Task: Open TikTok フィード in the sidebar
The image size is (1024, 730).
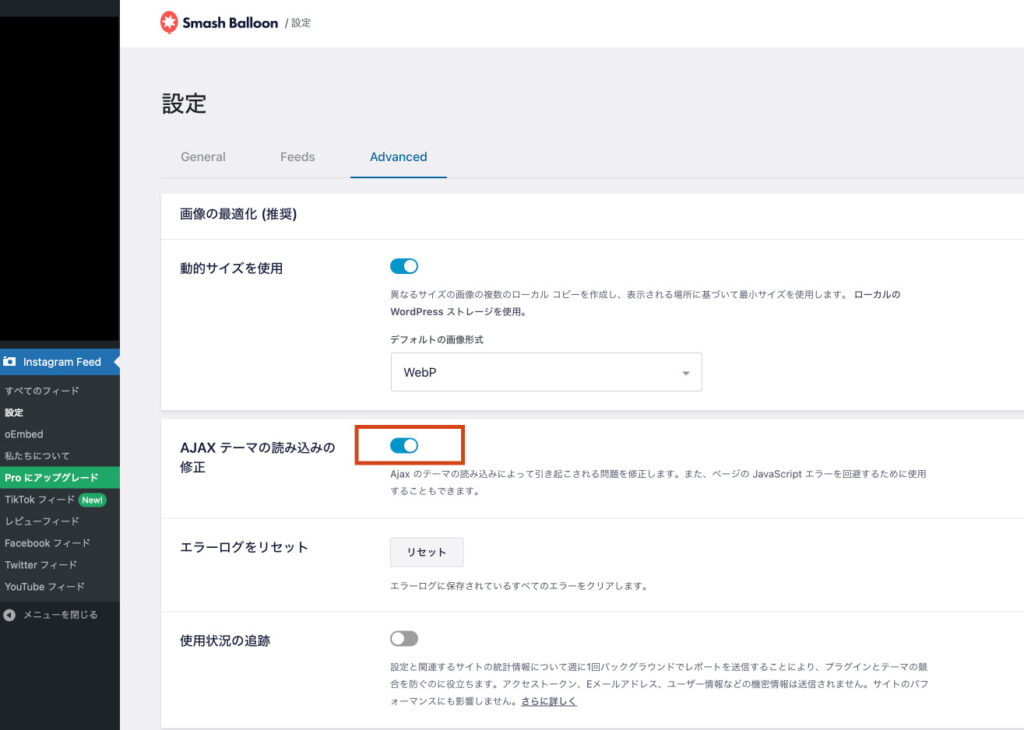Action: (40, 500)
